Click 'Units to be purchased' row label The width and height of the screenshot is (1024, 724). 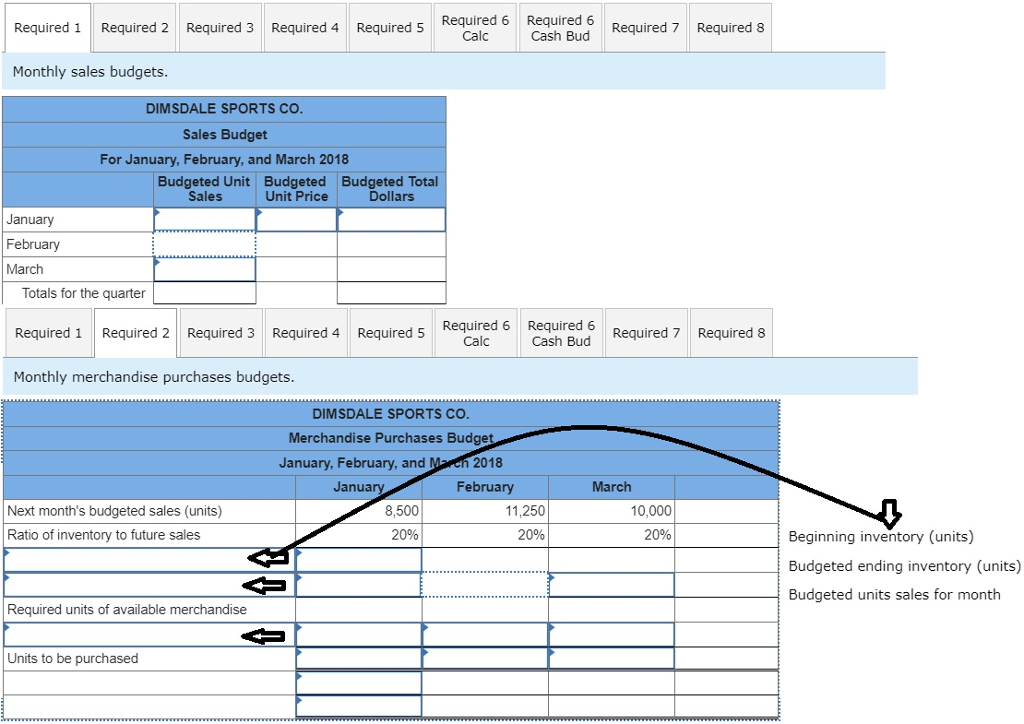click(72, 658)
